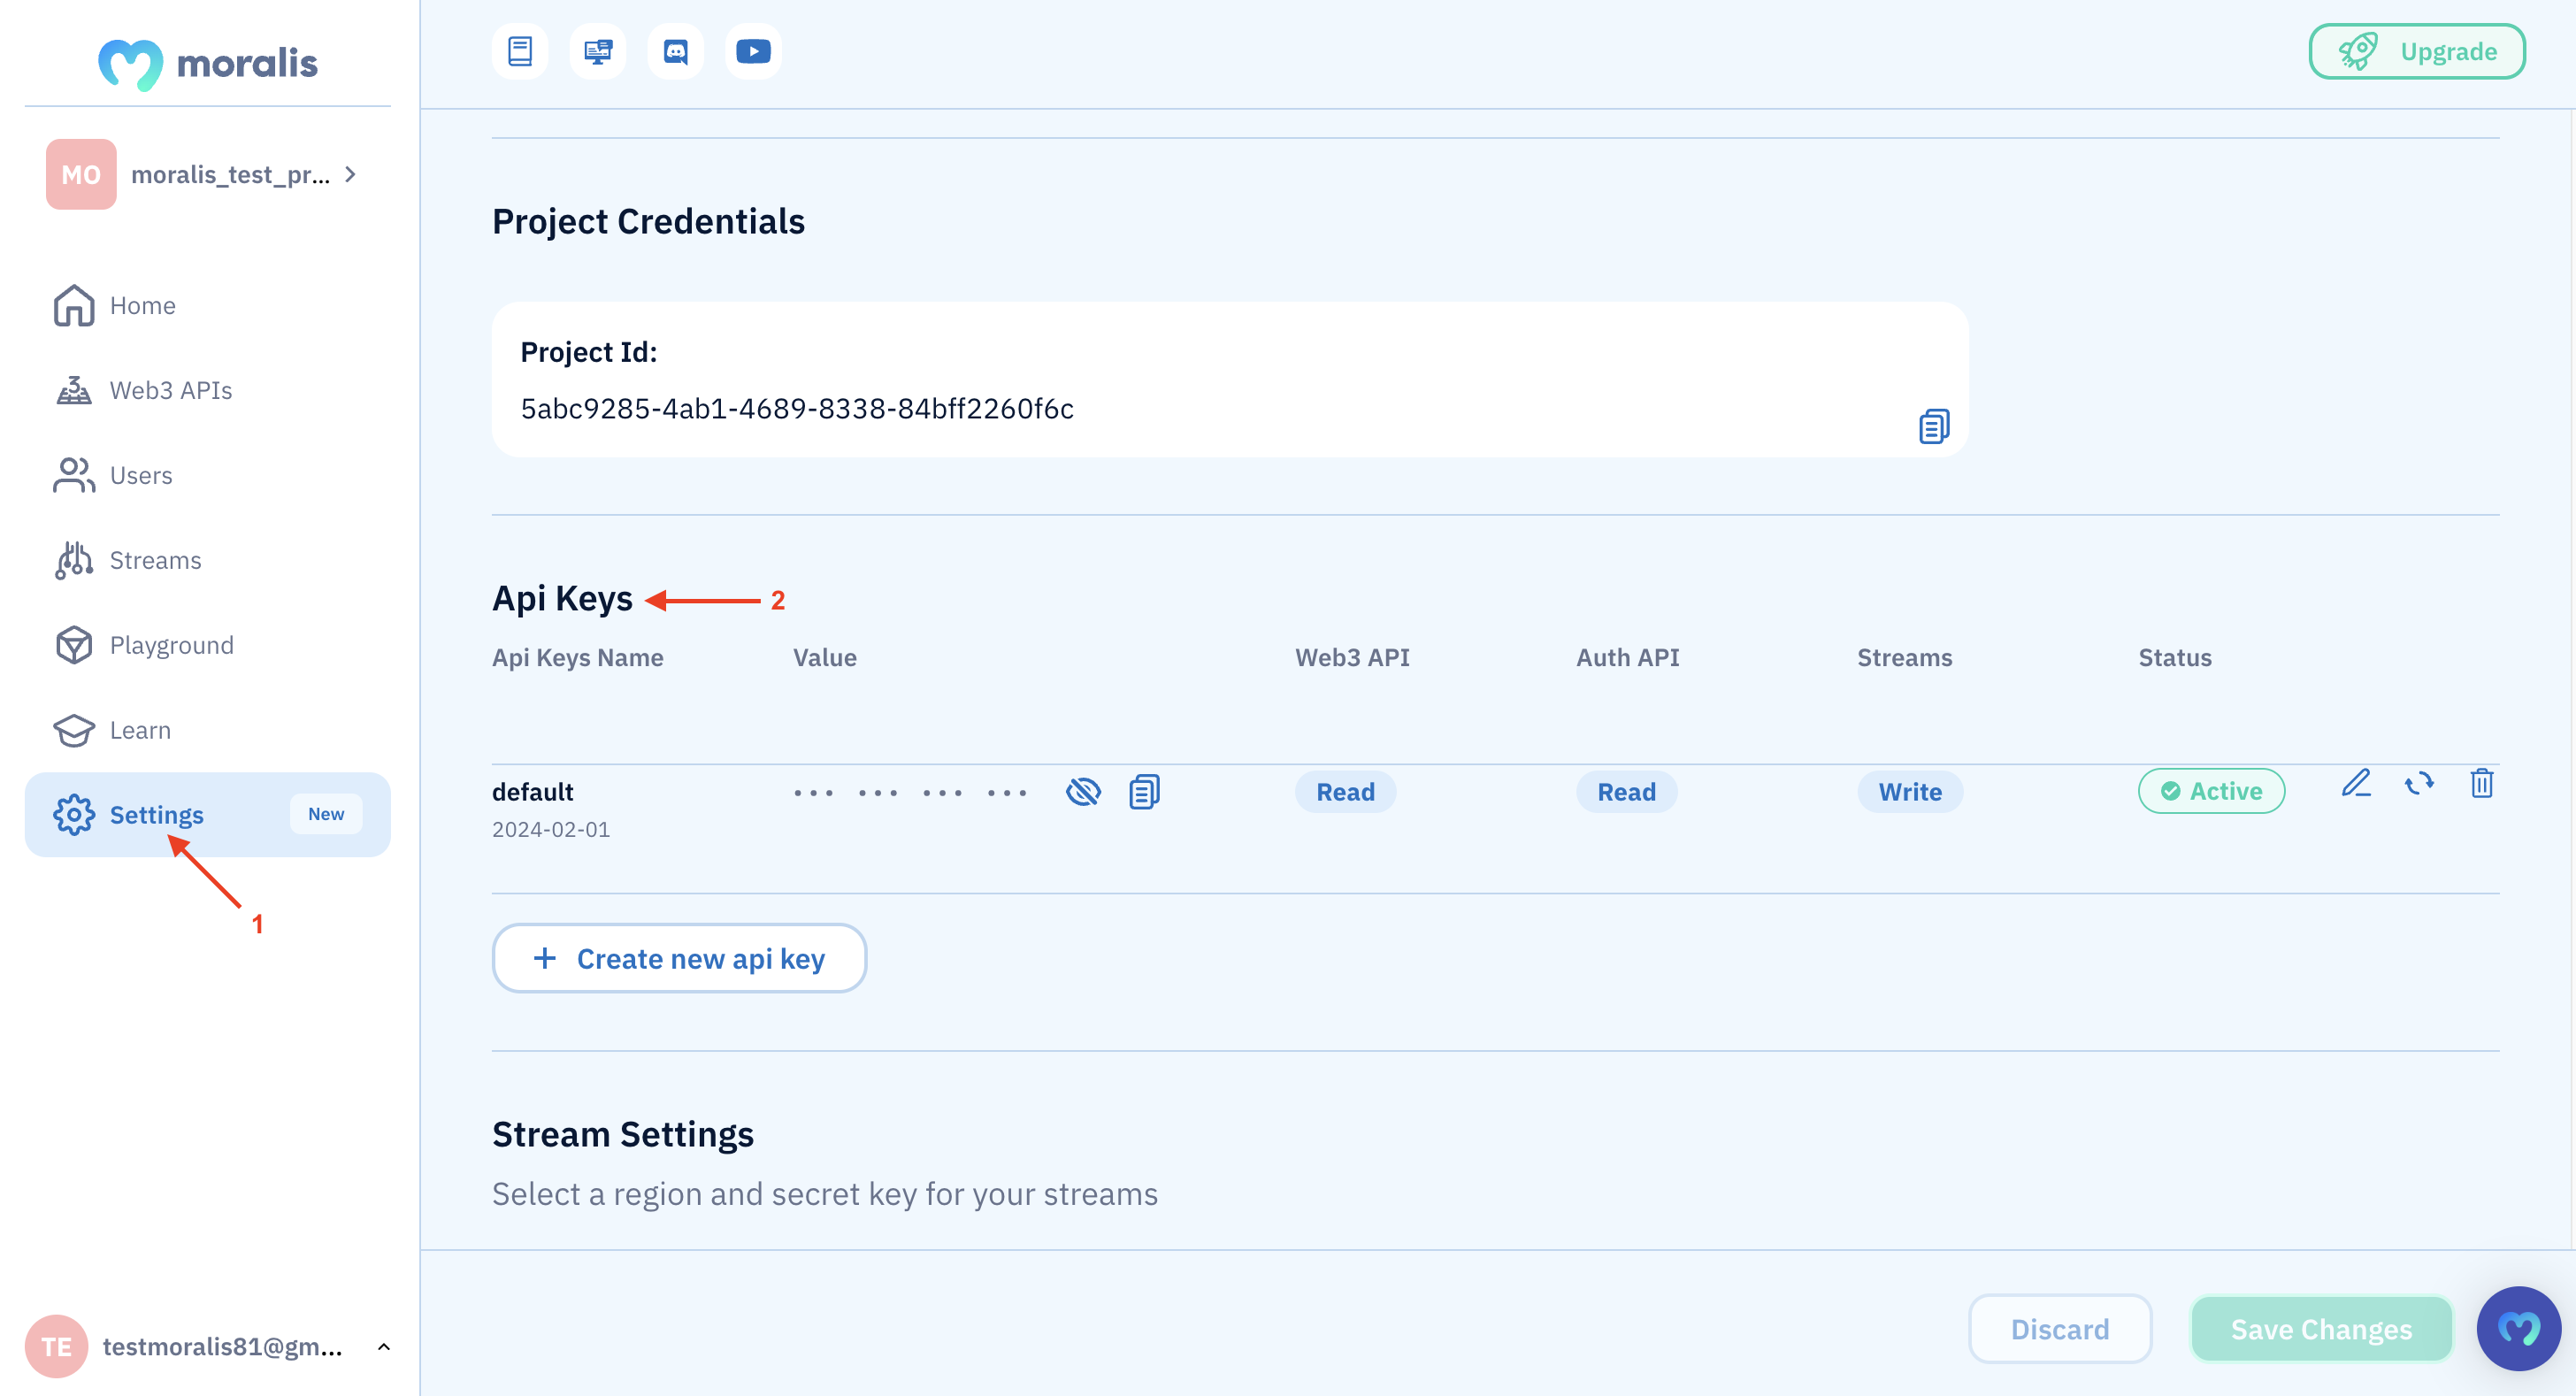
Task: Open the Discord community icon
Action: 676,51
